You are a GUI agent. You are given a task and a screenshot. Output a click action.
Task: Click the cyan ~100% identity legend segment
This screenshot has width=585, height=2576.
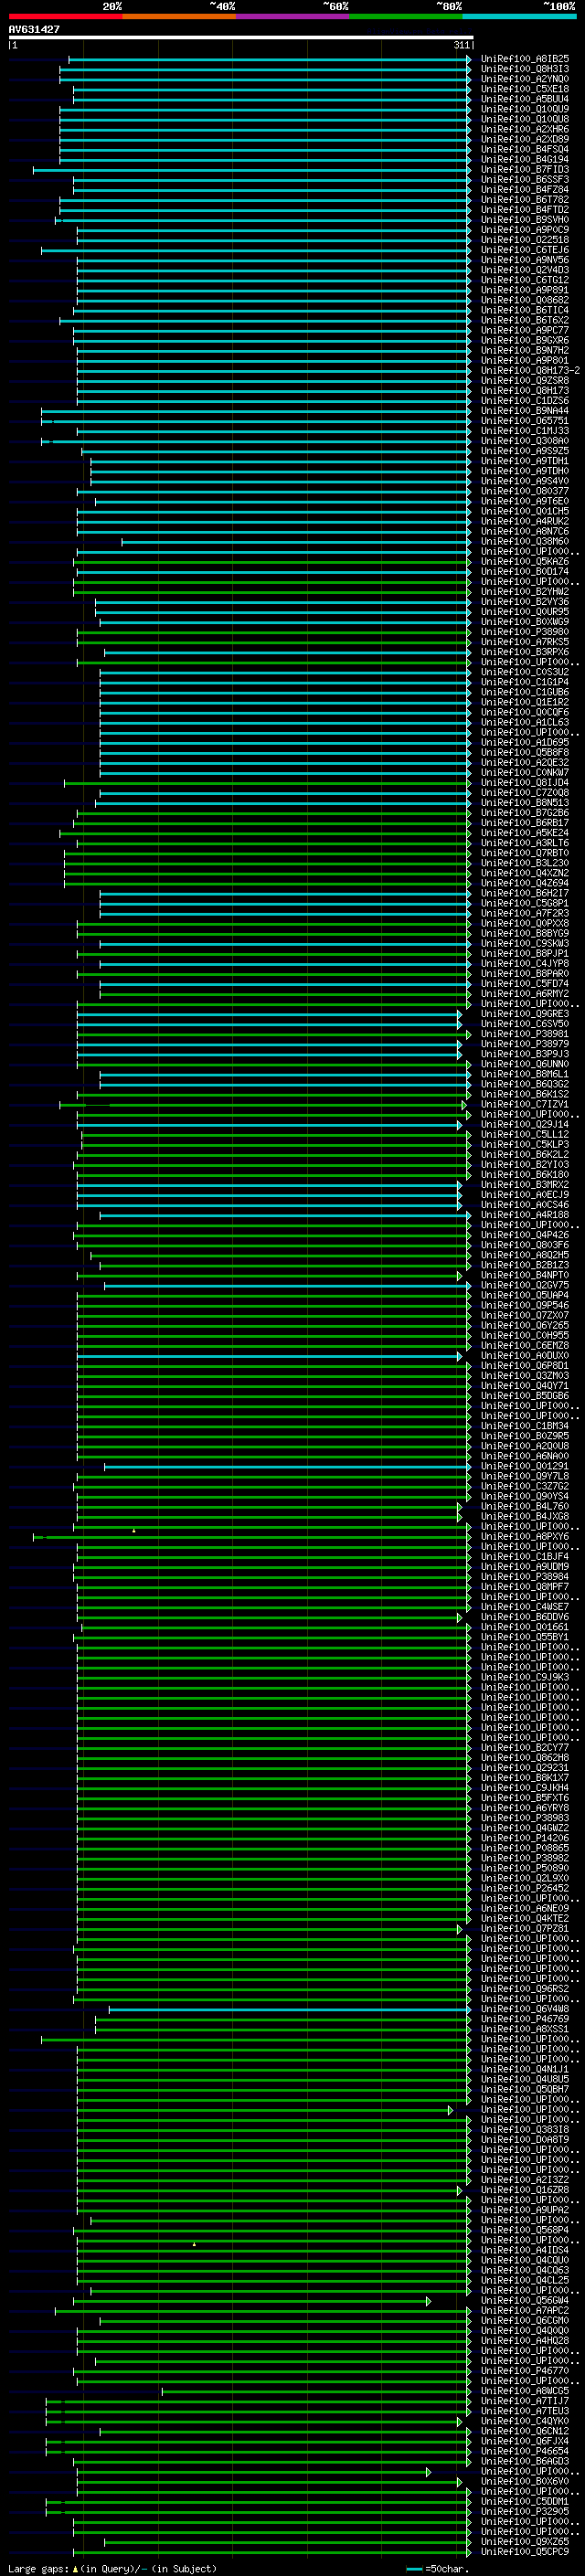click(x=519, y=16)
